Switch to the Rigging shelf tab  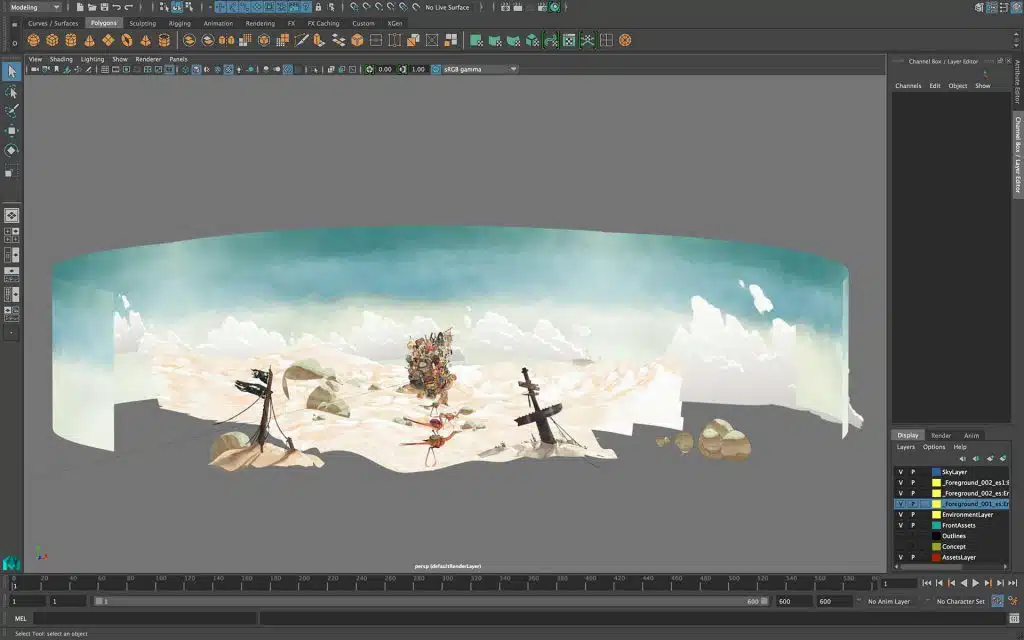click(180, 23)
